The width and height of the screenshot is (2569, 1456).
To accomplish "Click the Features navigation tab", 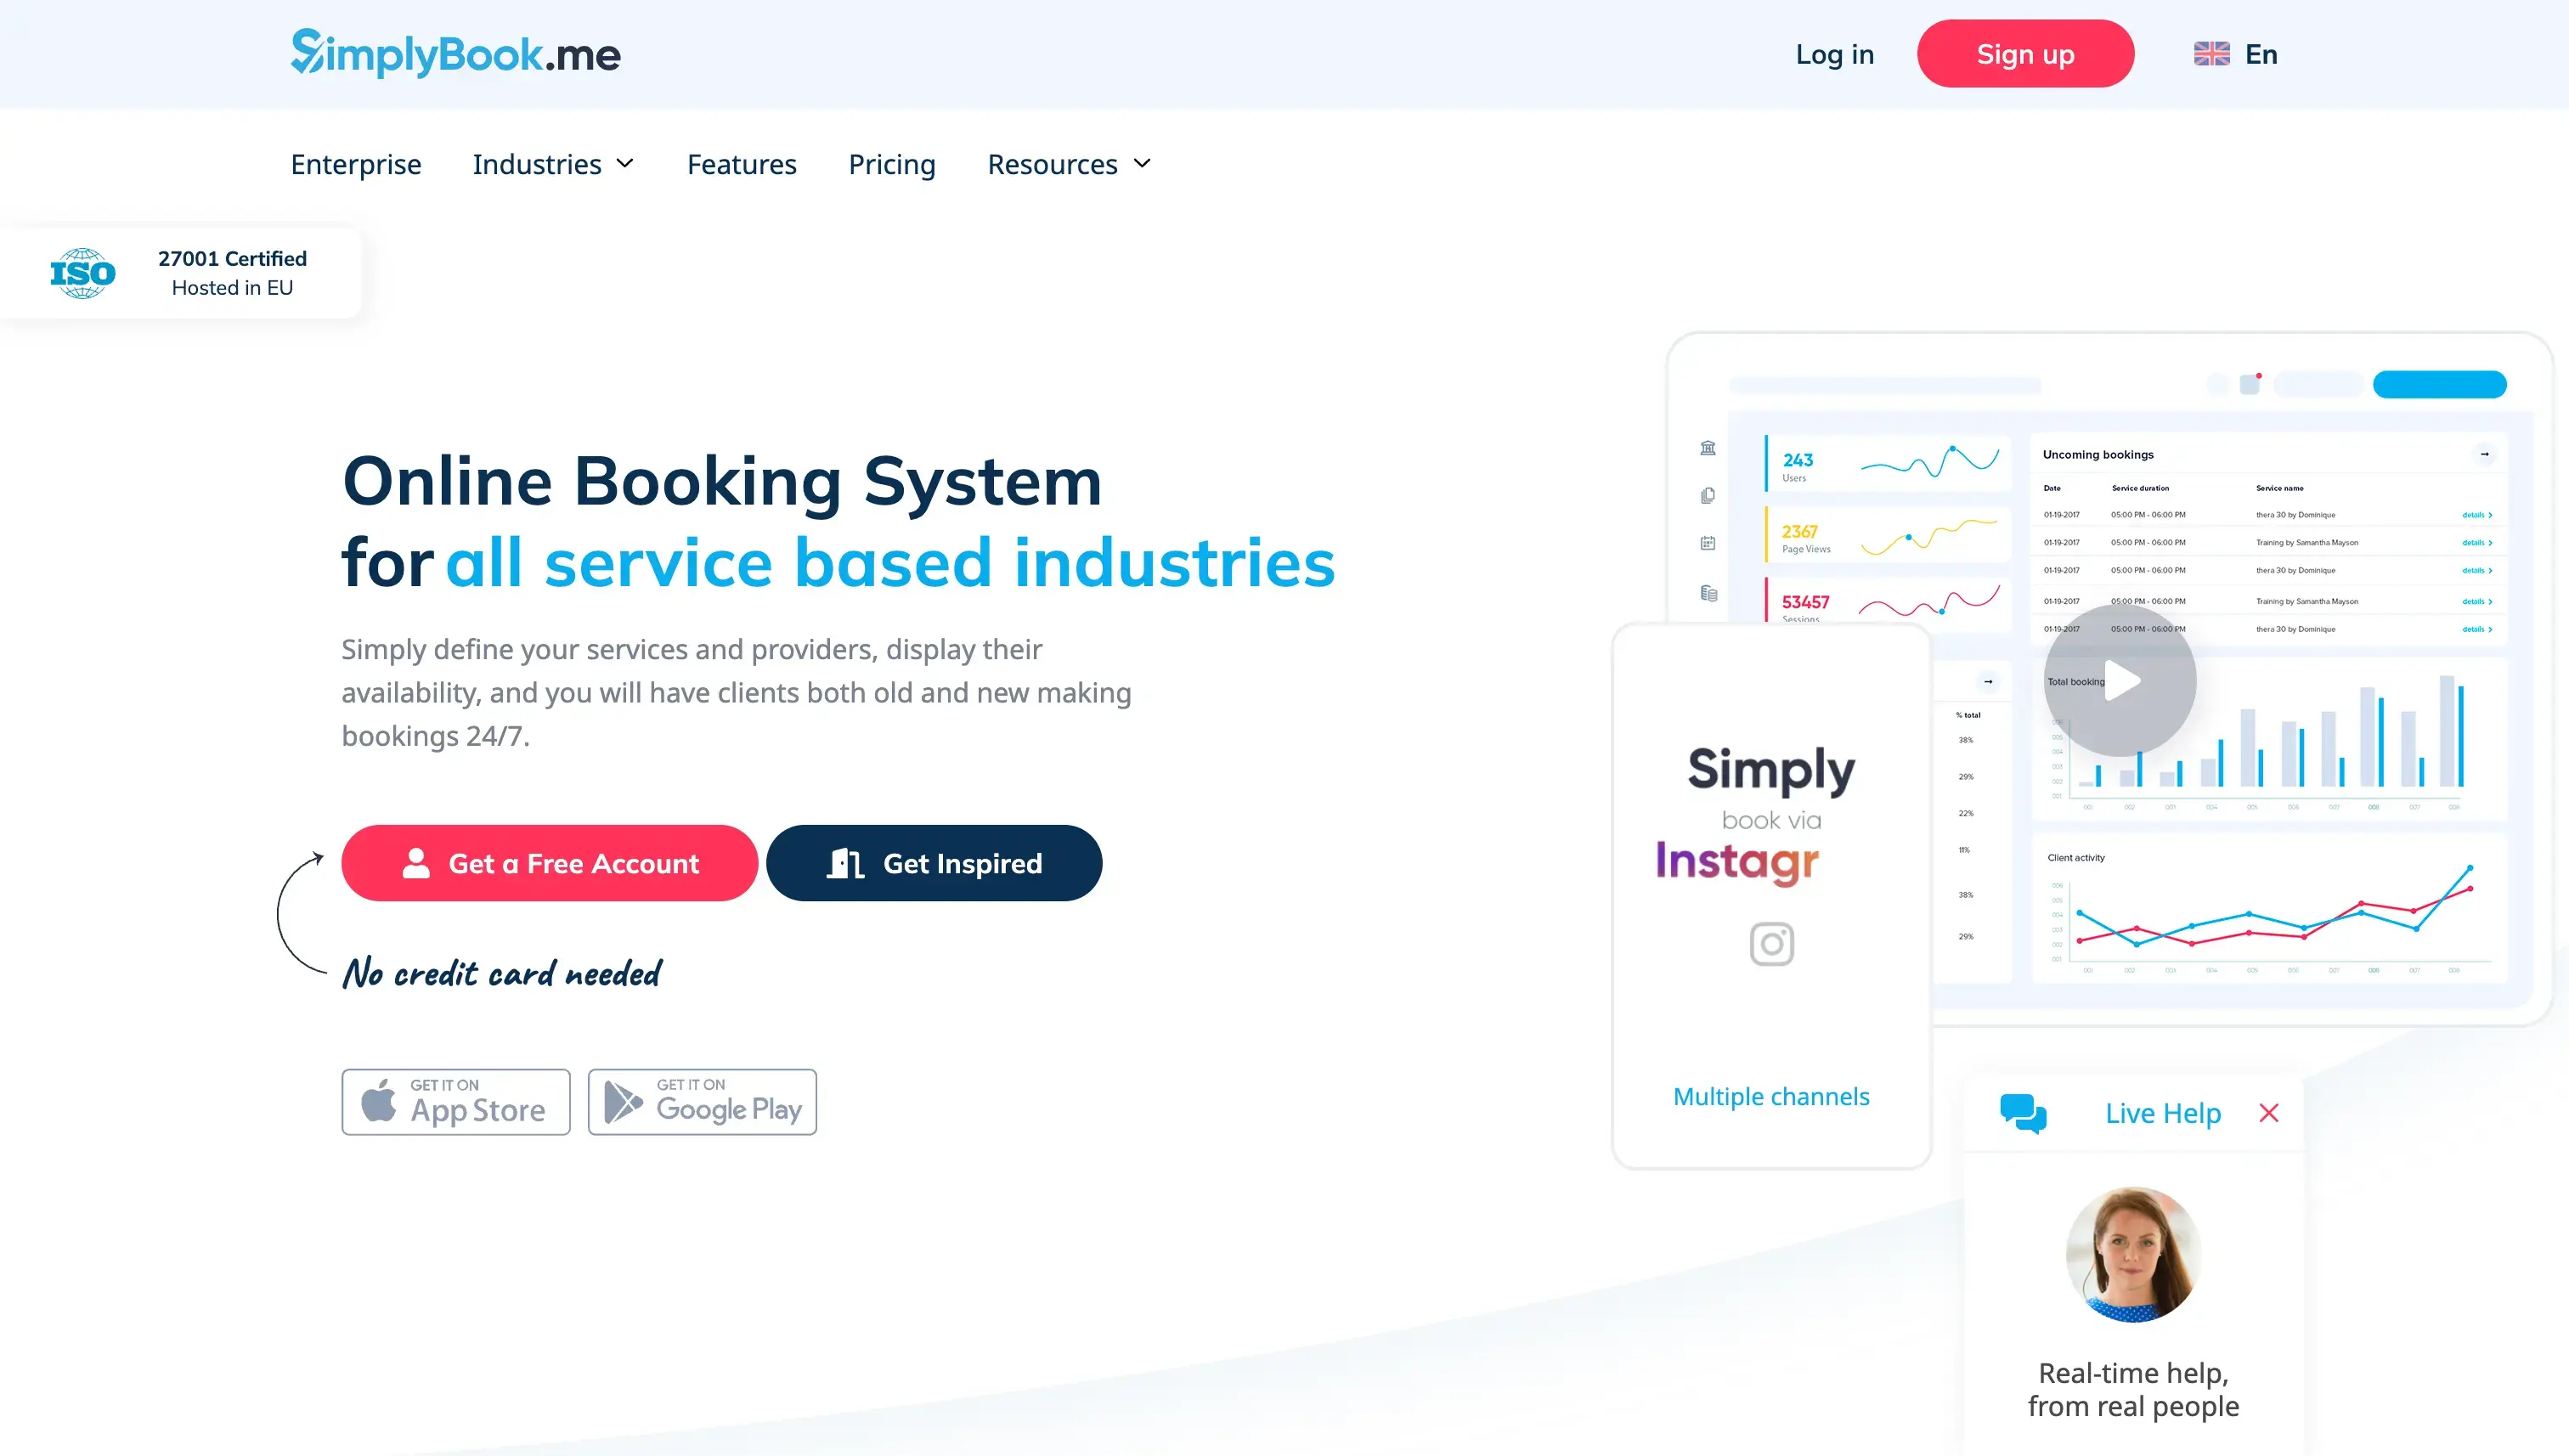I will (x=741, y=162).
